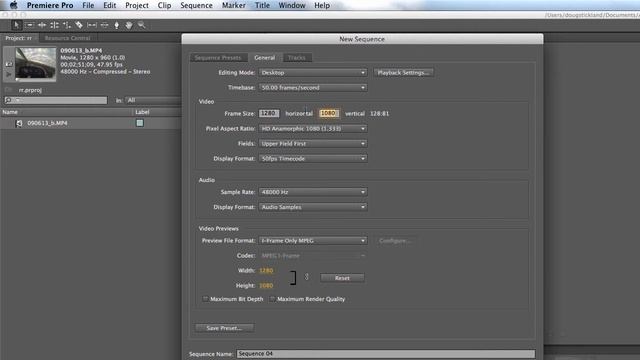Viewport: 640px width, 360px height.
Task: Switch to the General tab
Action: coord(264,58)
